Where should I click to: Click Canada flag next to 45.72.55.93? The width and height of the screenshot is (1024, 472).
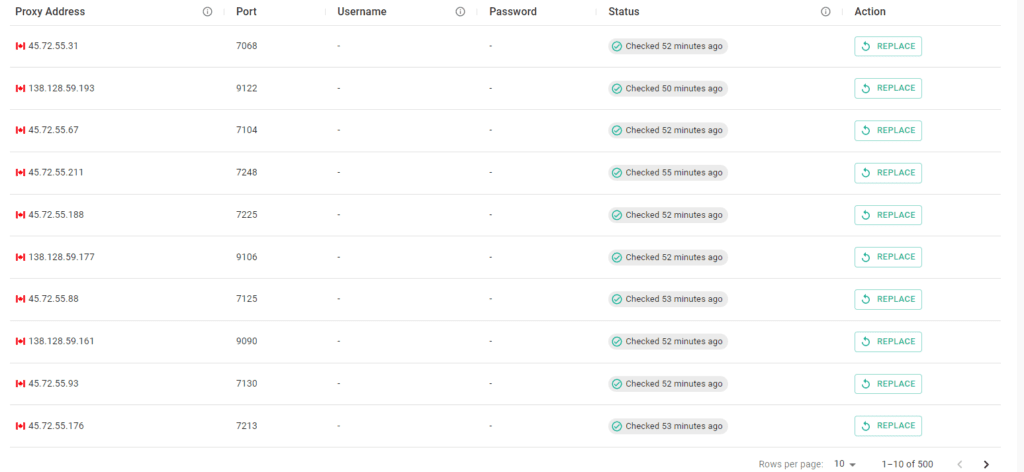coord(20,384)
